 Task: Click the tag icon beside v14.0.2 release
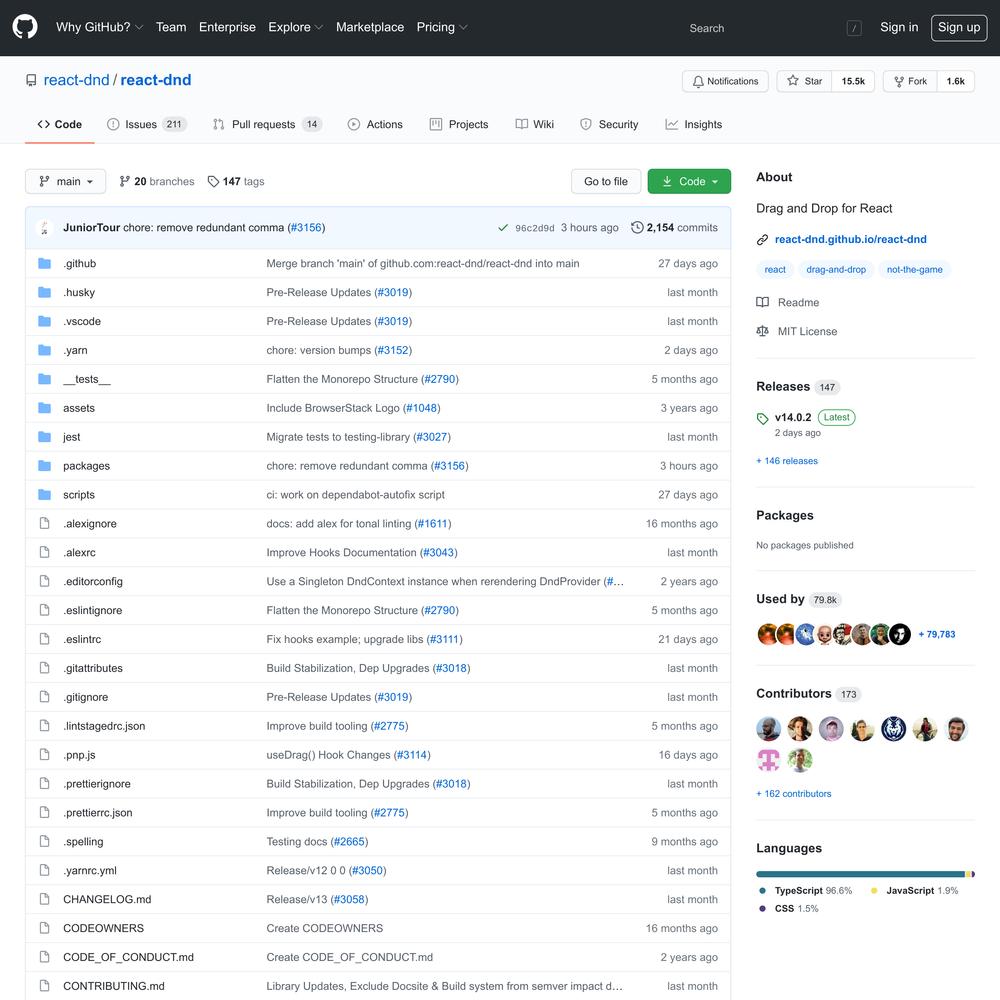click(762, 418)
